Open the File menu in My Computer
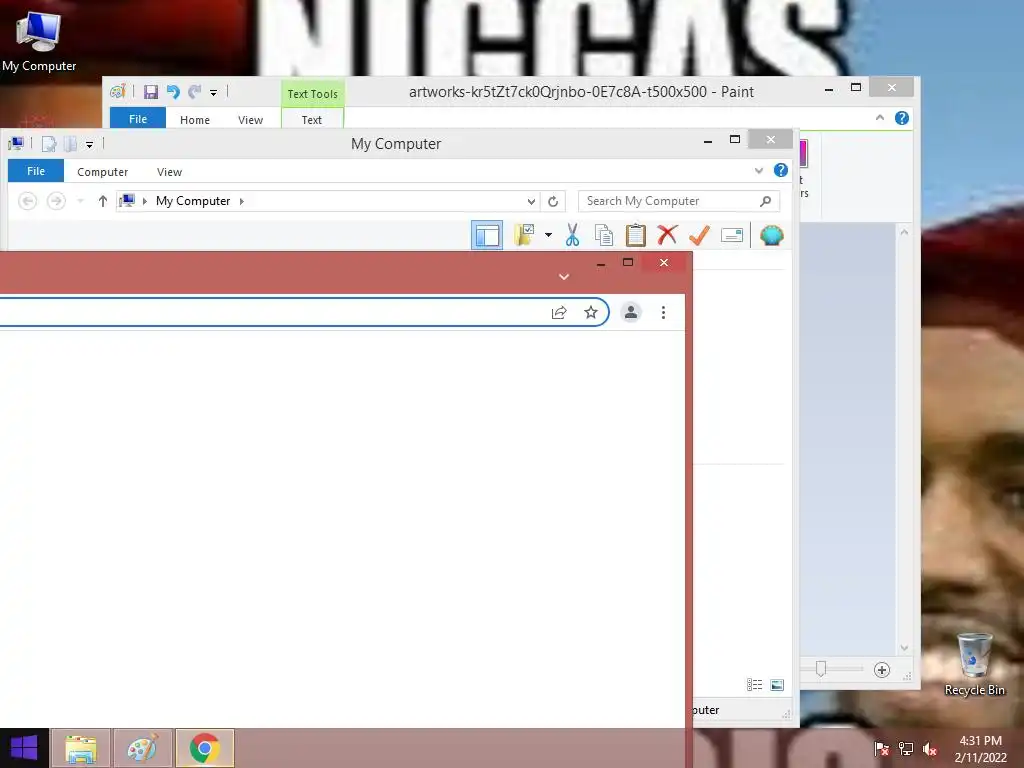The height and width of the screenshot is (768, 1024). [36, 171]
